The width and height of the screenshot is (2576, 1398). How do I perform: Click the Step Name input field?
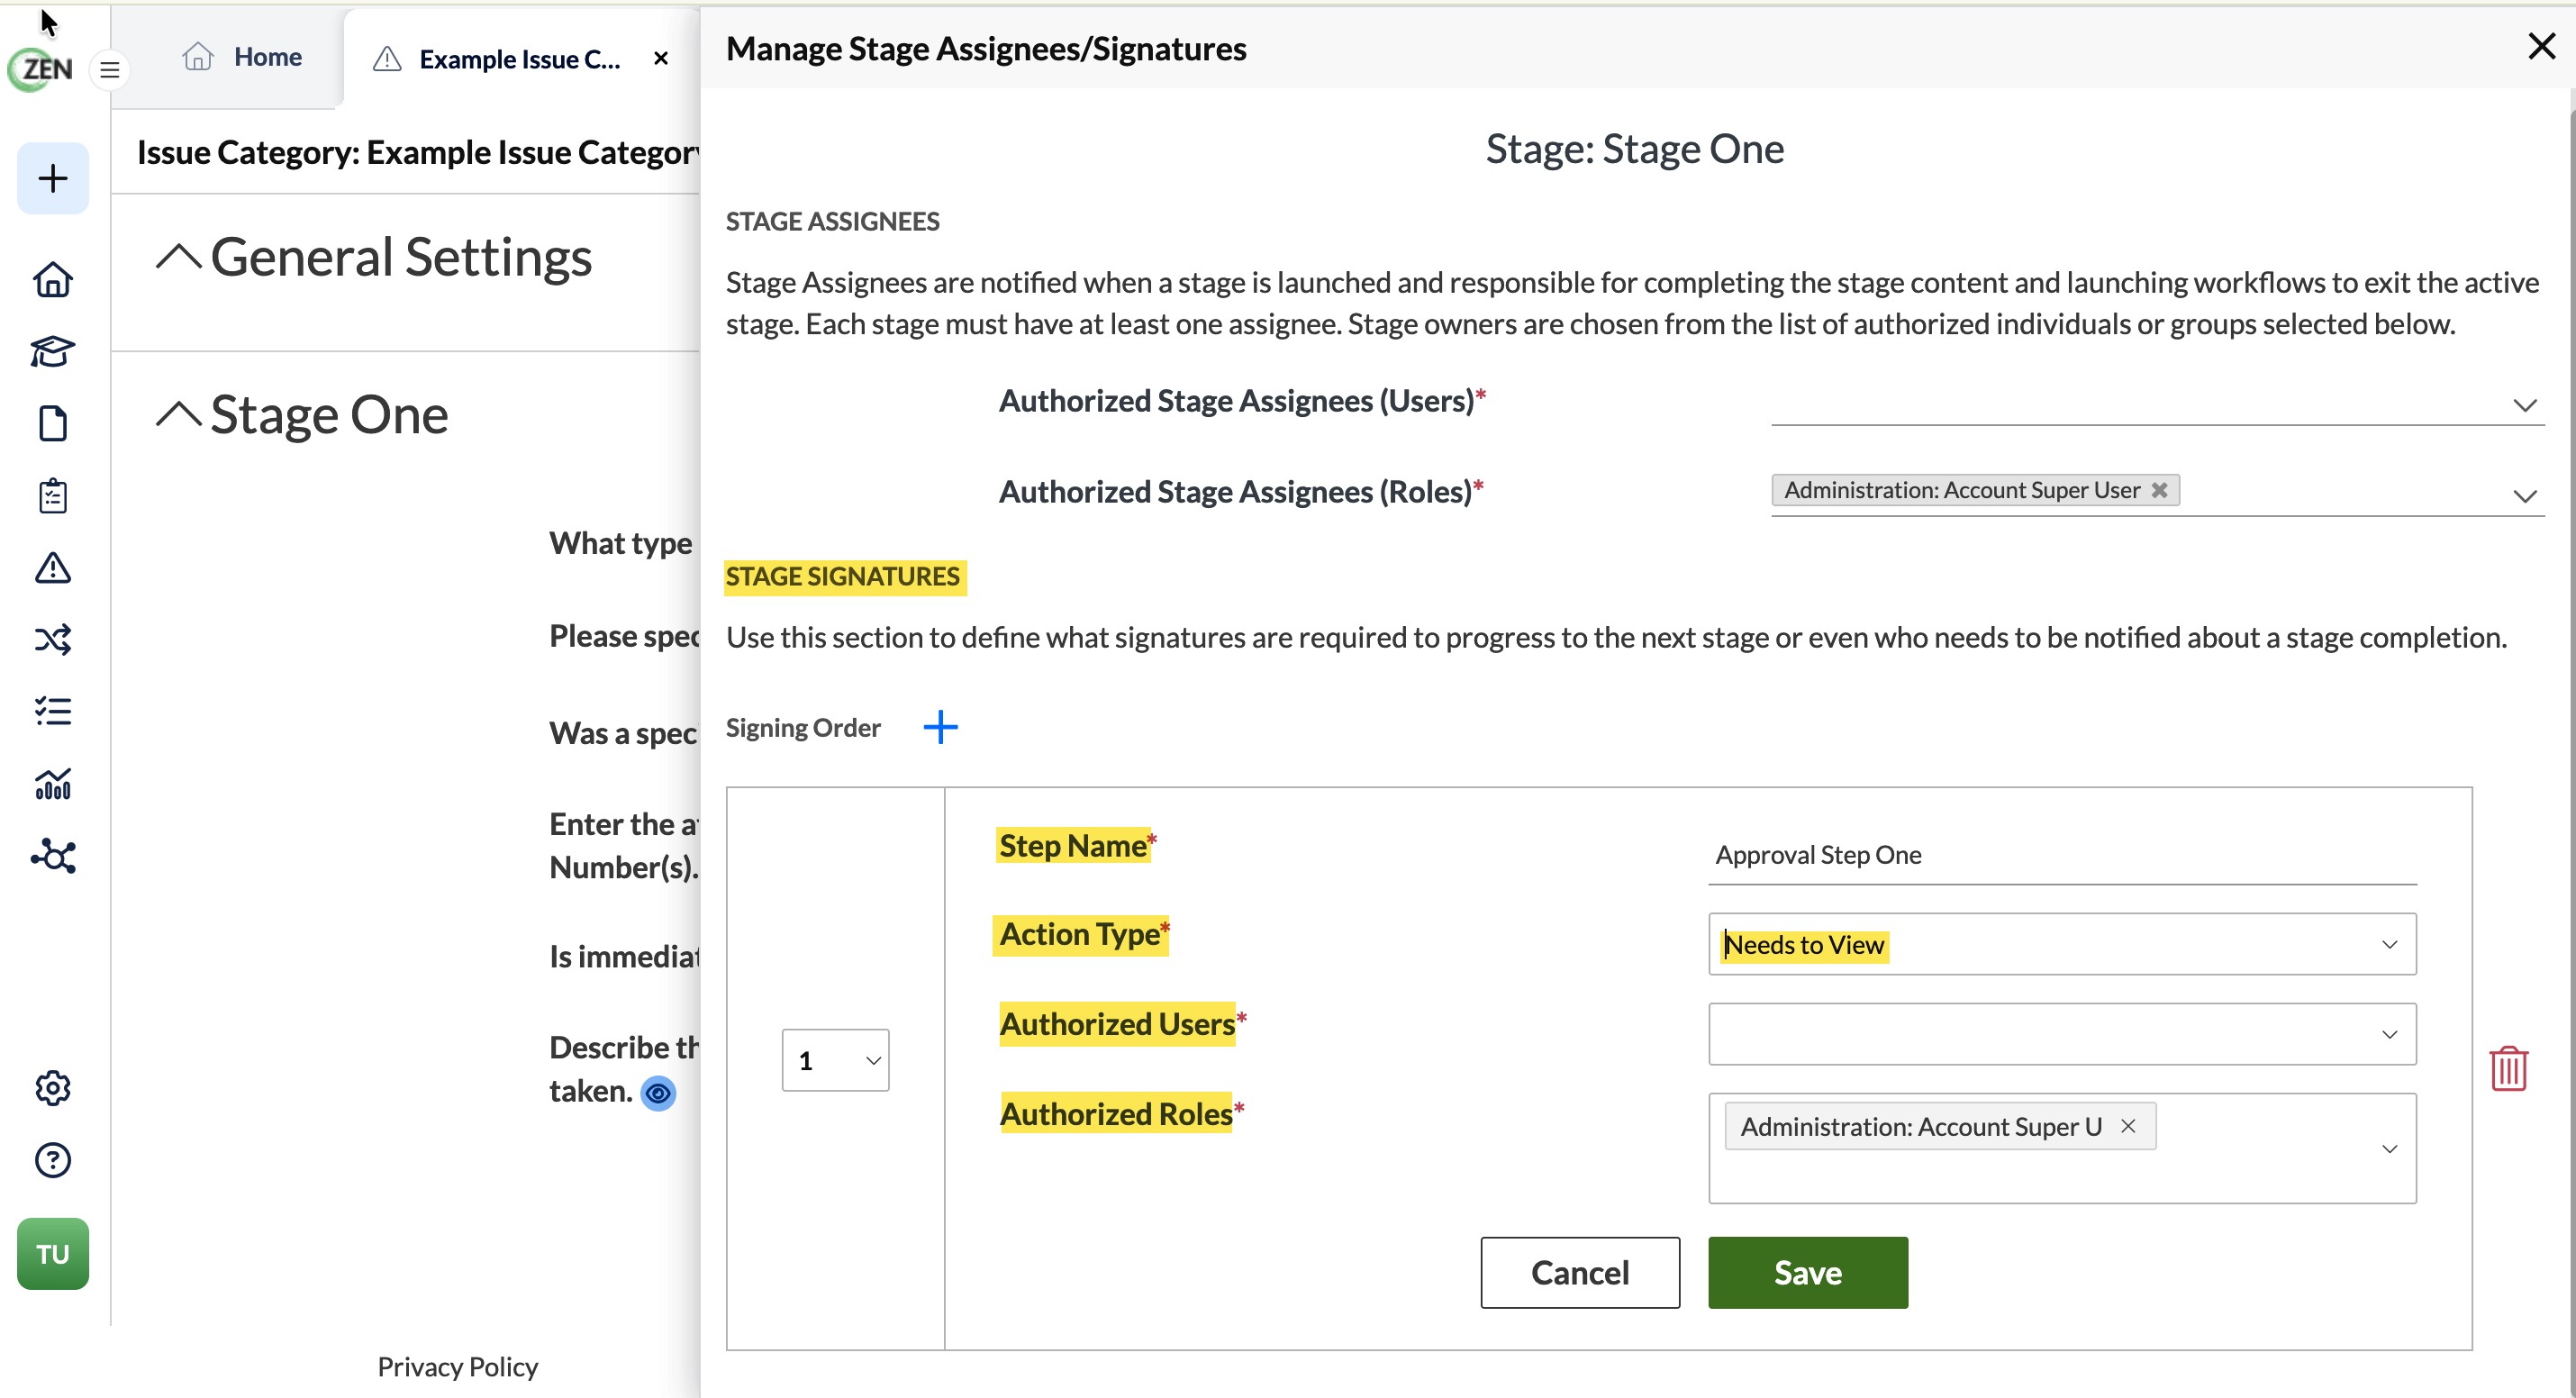(2062, 856)
